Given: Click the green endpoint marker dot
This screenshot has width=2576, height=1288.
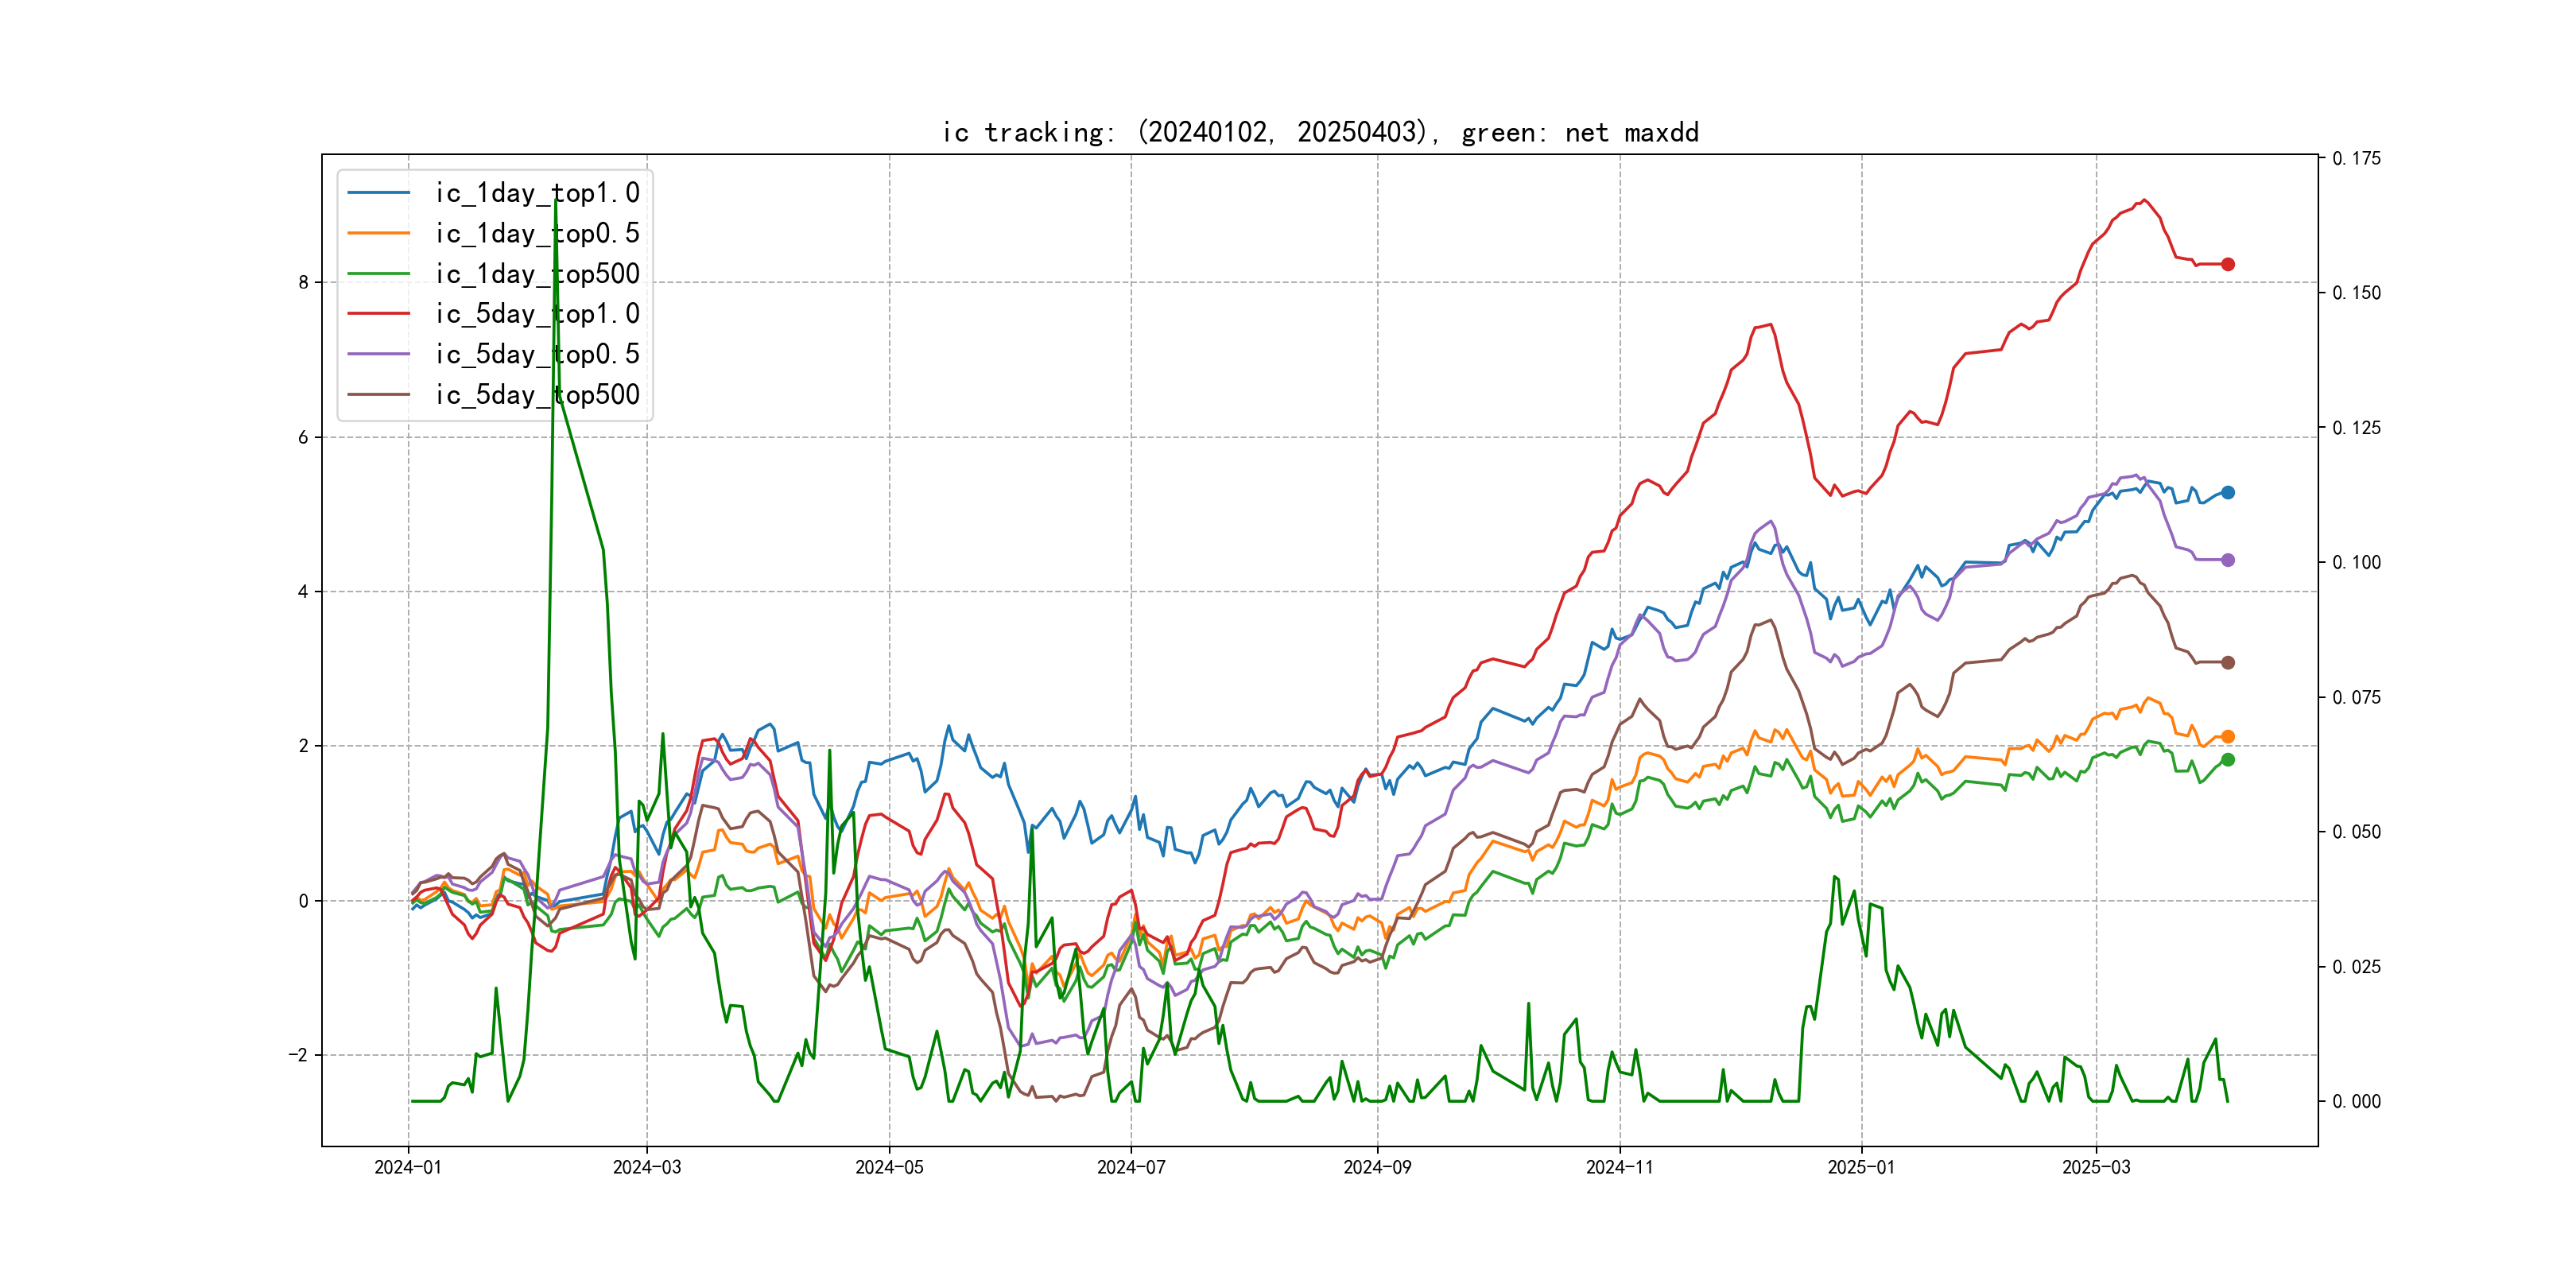Looking at the screenshot, I should point(2227,759).
